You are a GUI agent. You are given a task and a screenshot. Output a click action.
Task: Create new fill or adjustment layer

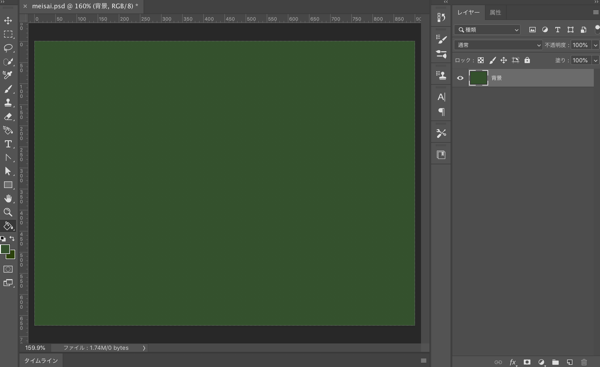(x=541, y=362)
